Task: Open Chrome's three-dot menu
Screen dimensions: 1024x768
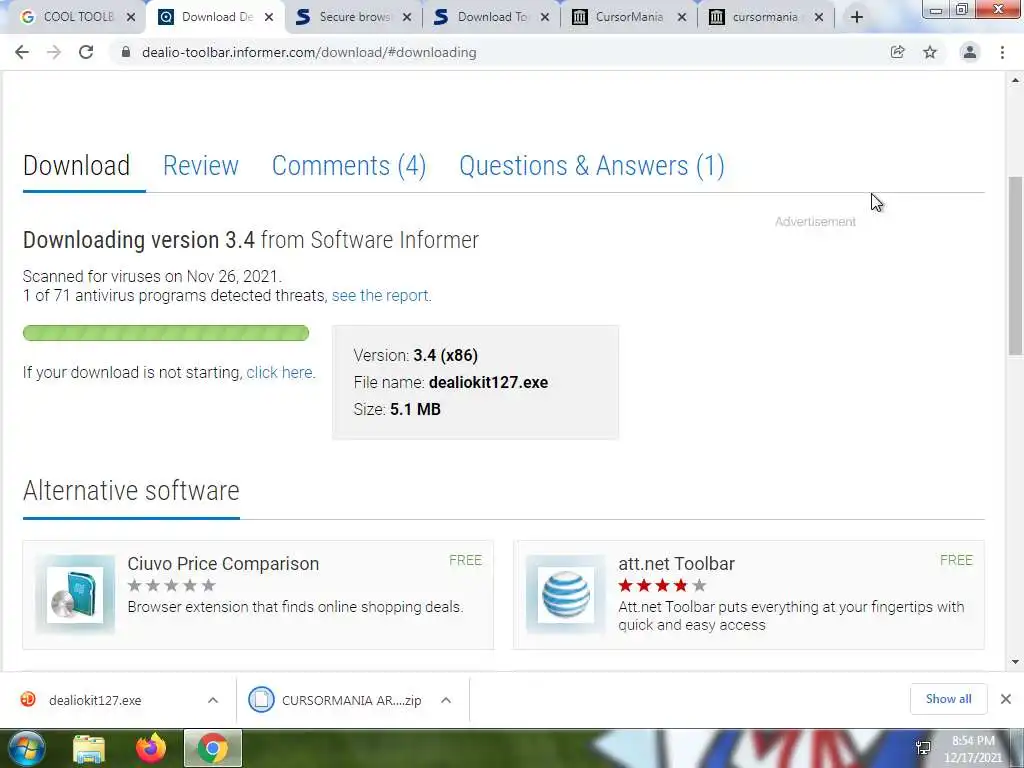Action: 1002,52
